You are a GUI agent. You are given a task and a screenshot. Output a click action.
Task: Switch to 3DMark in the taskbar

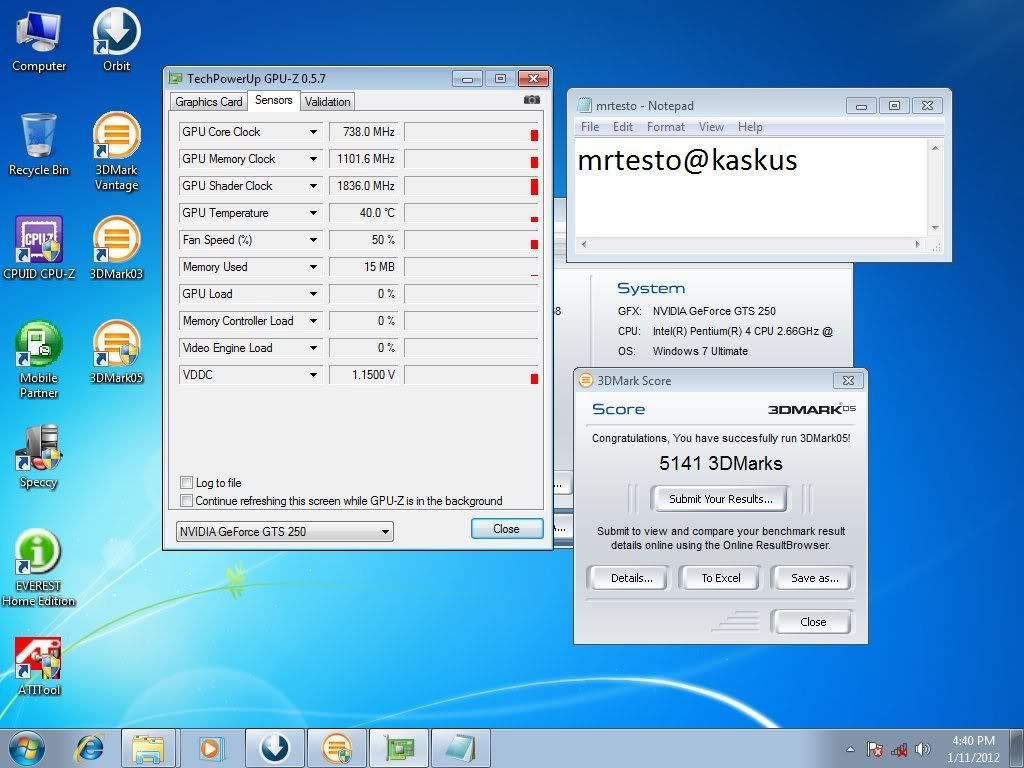tap(336, 748)
